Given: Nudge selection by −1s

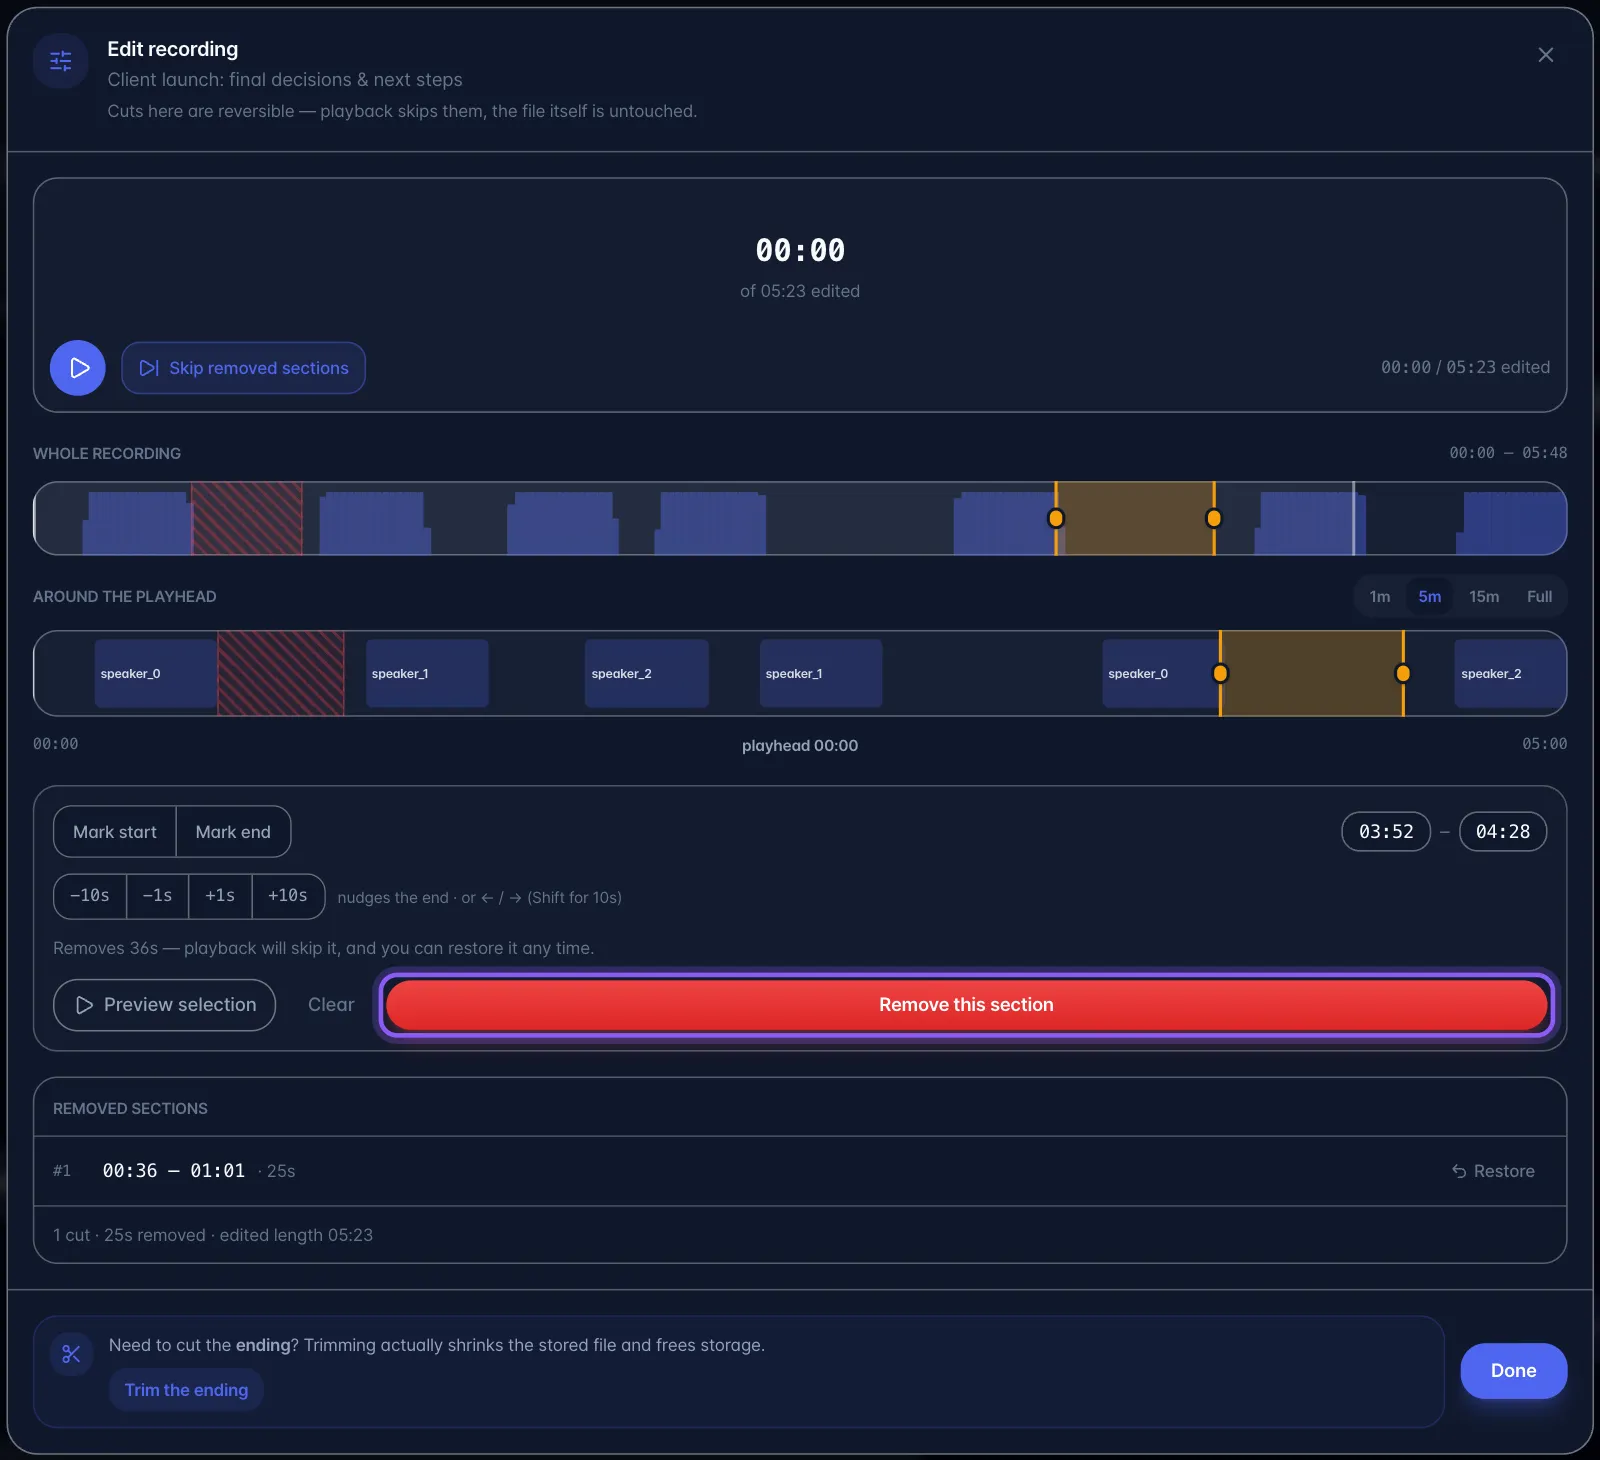Looking at the screenshot, I should tap(157, 896).
